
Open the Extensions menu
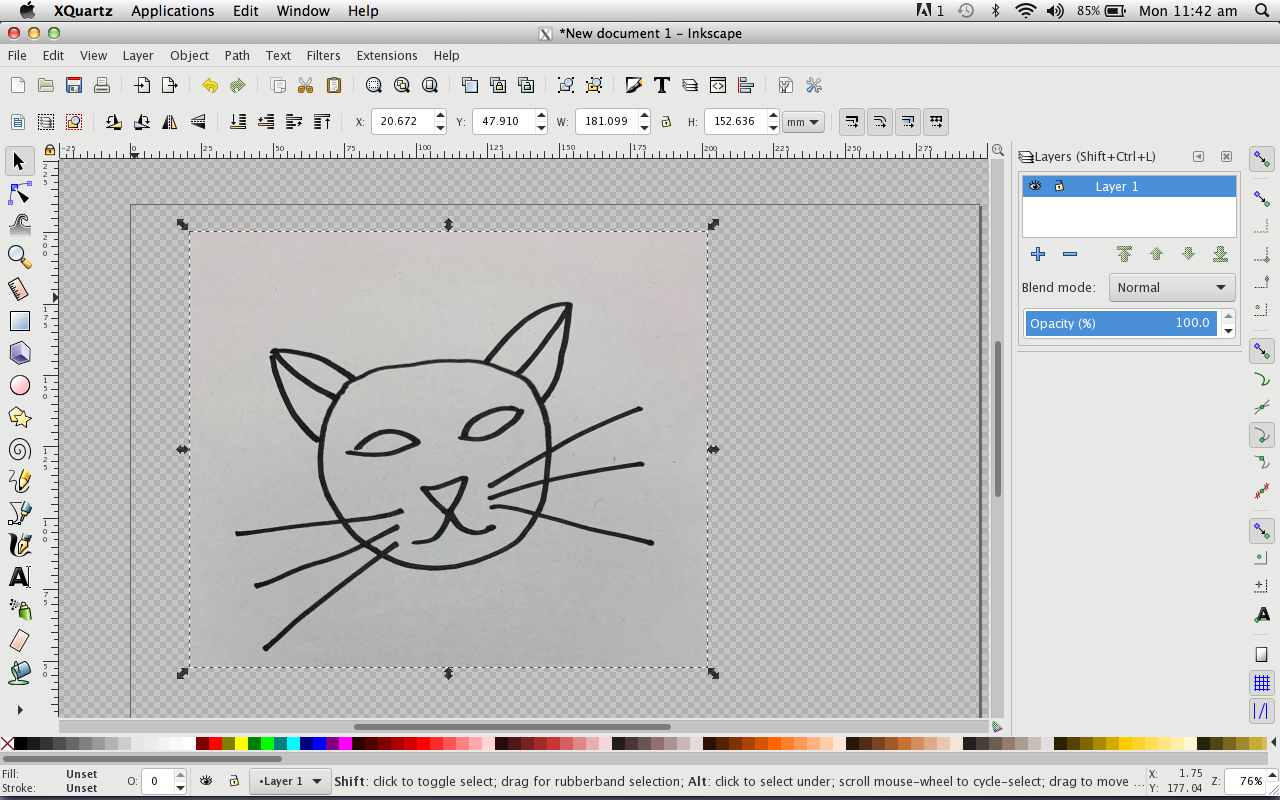386,55
